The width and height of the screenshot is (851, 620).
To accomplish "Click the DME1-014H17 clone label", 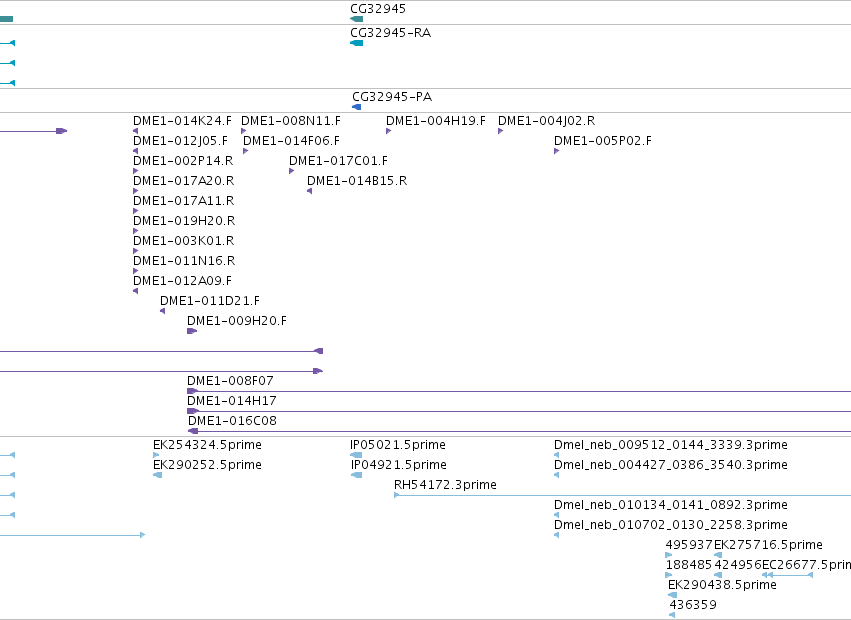I will pos(232,401).
